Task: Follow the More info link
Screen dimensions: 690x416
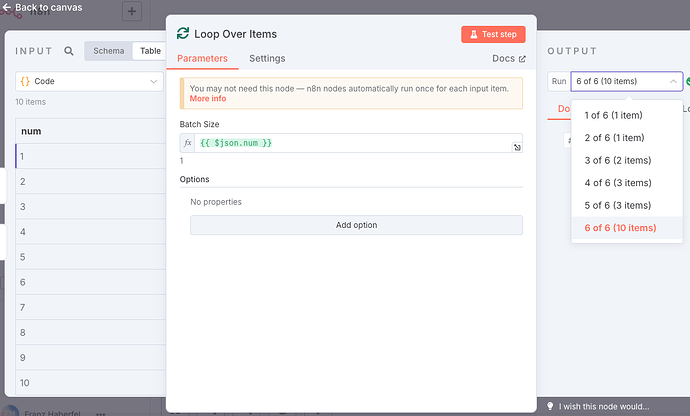Action: (x=208, y=99)
